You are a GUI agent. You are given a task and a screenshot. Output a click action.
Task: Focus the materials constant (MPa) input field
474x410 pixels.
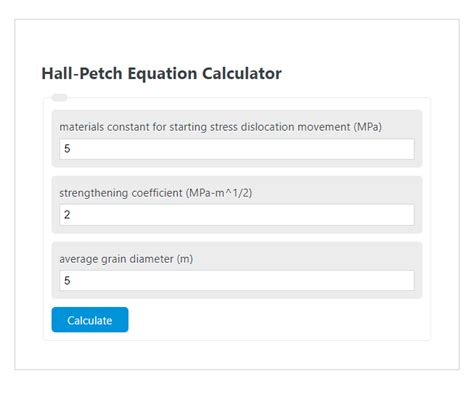(x=237, y=149)
